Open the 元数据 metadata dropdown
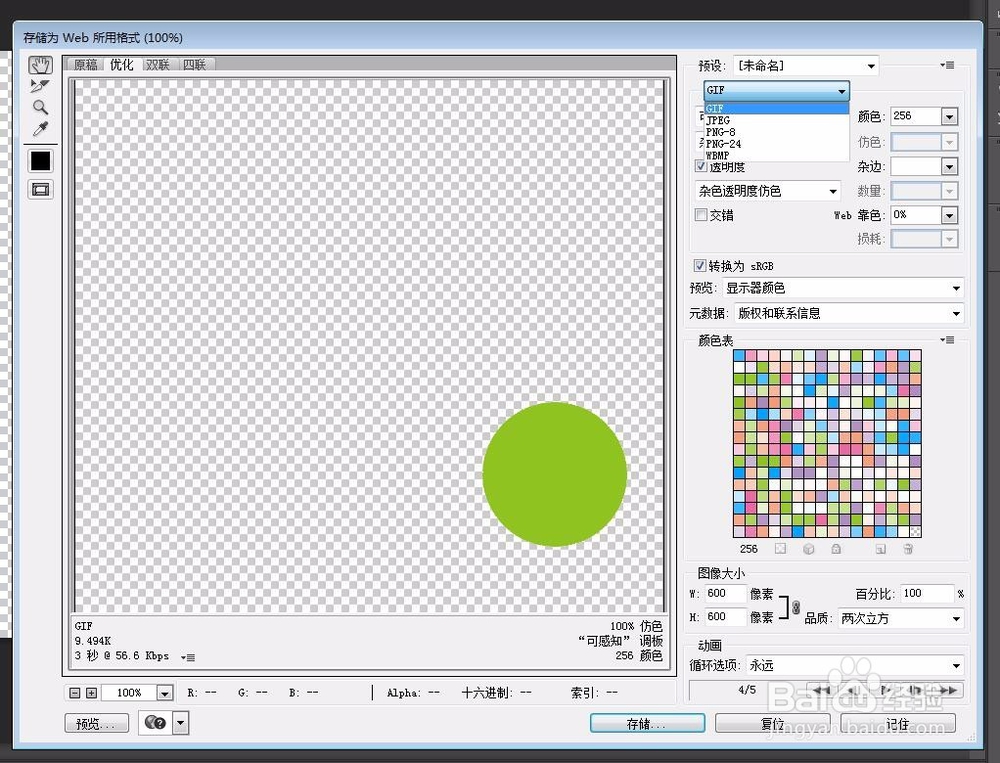 [849, 313]
